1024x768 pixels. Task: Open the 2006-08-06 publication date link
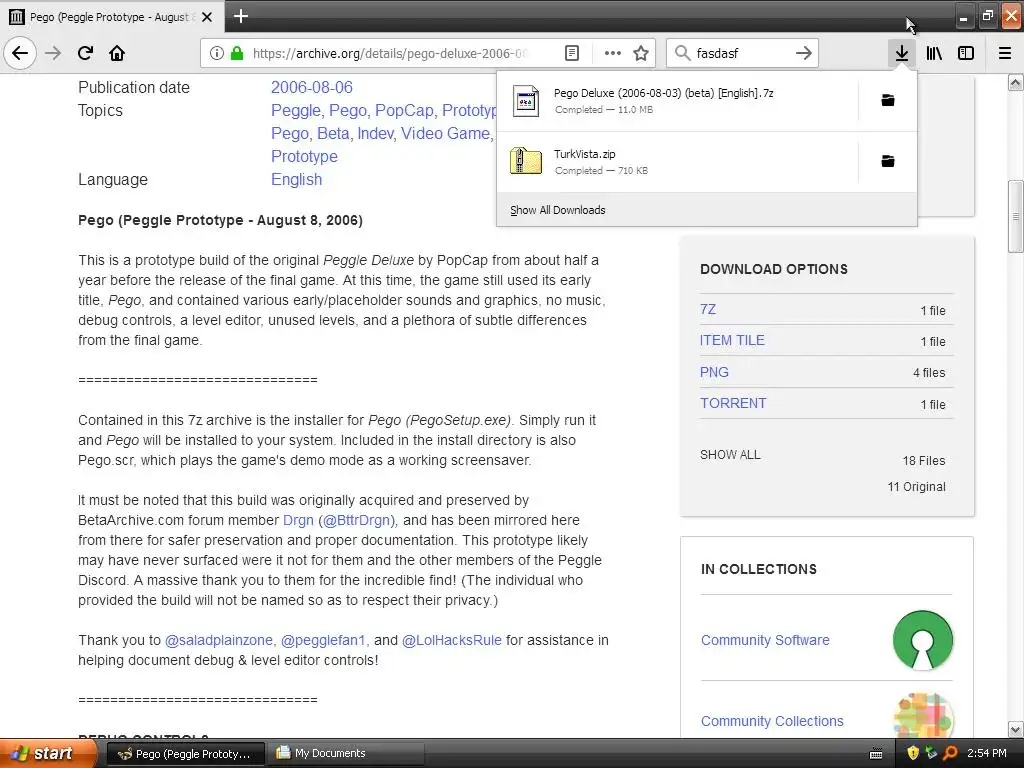tap(312, 88)
